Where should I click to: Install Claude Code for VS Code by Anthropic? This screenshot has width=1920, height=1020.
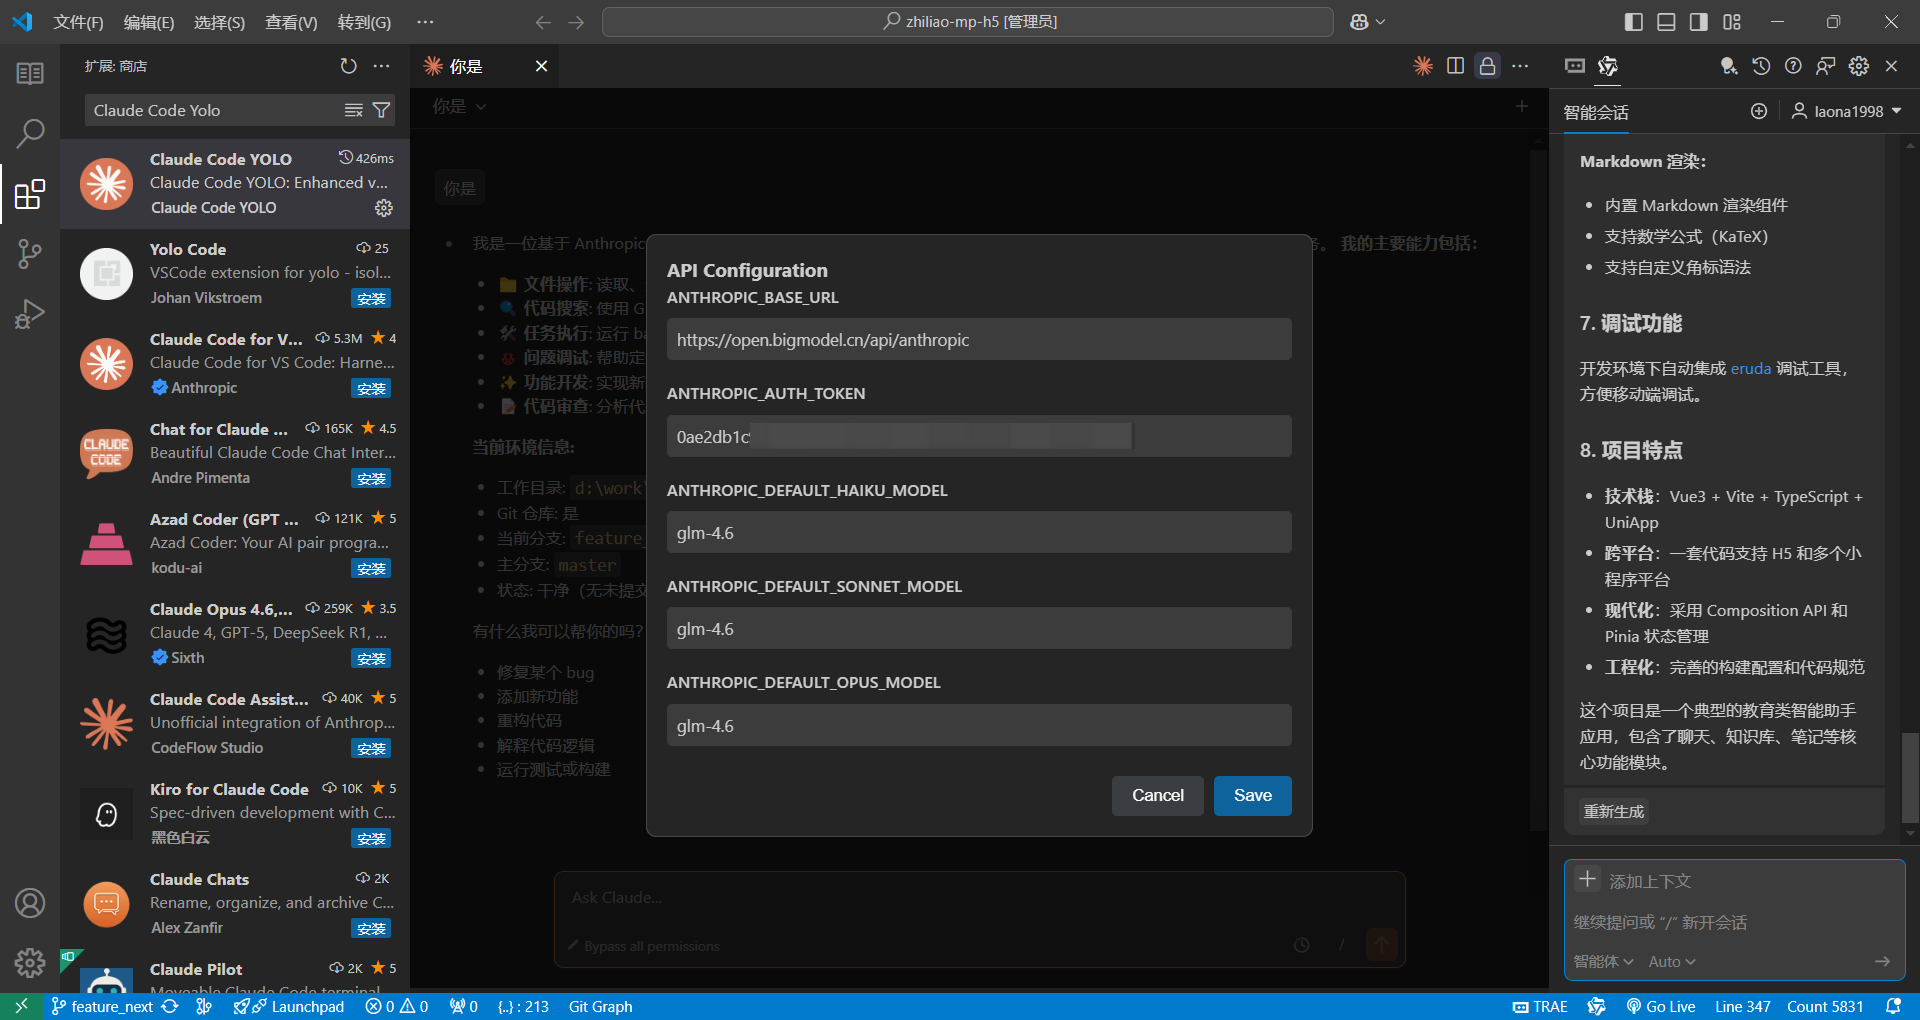coord(371,388)
